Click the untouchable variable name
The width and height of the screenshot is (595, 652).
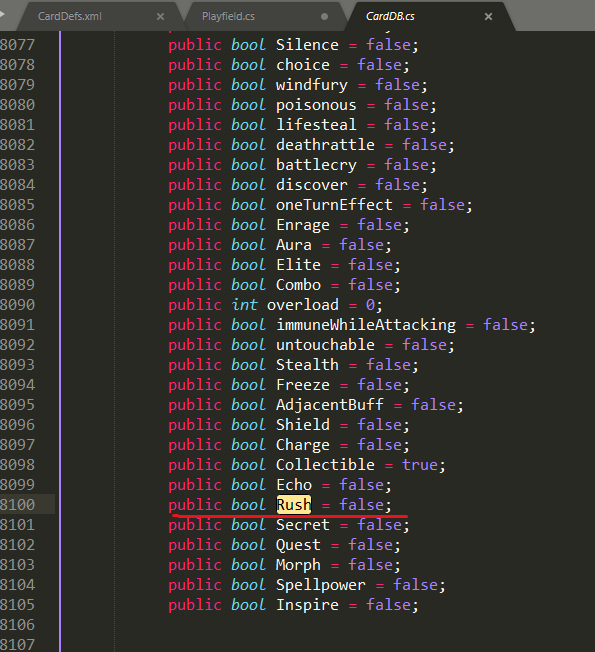pyautogui.click(x=325, y=345)
